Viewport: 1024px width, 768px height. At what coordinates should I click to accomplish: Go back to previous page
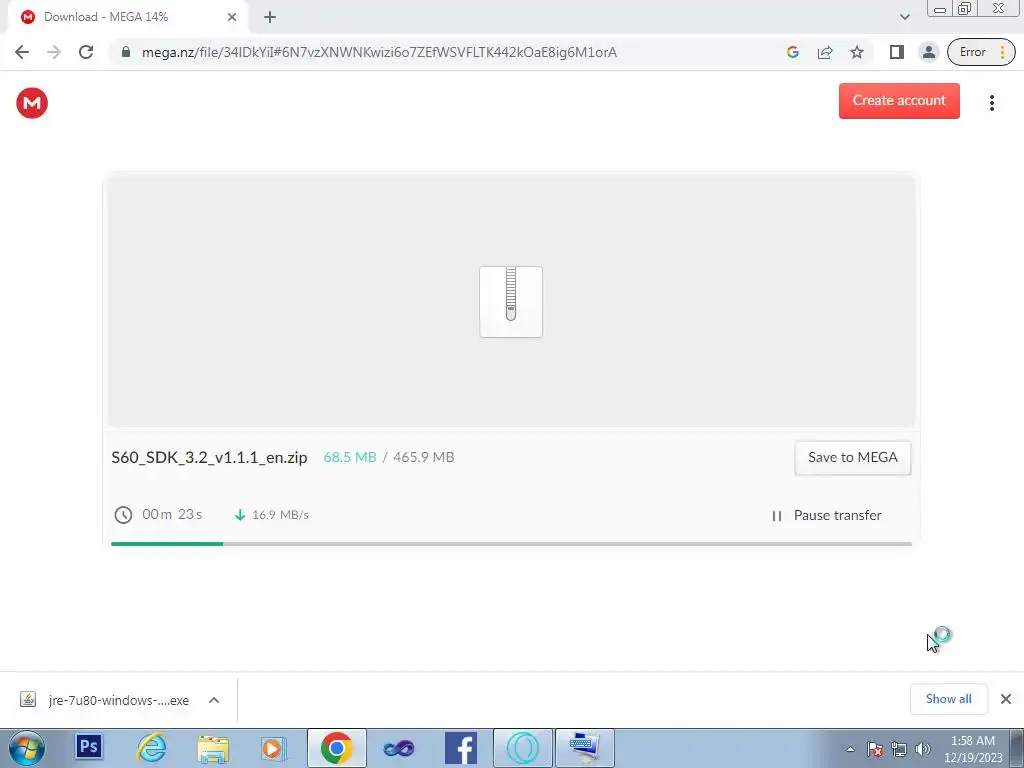point(22,52)
